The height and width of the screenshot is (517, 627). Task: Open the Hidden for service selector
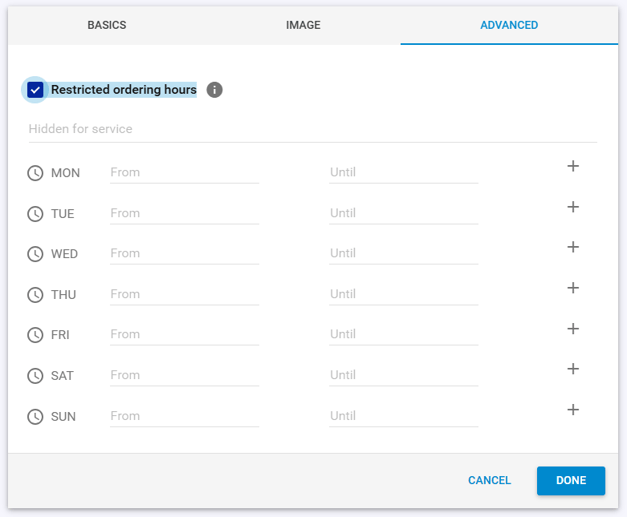coord(313,129)
